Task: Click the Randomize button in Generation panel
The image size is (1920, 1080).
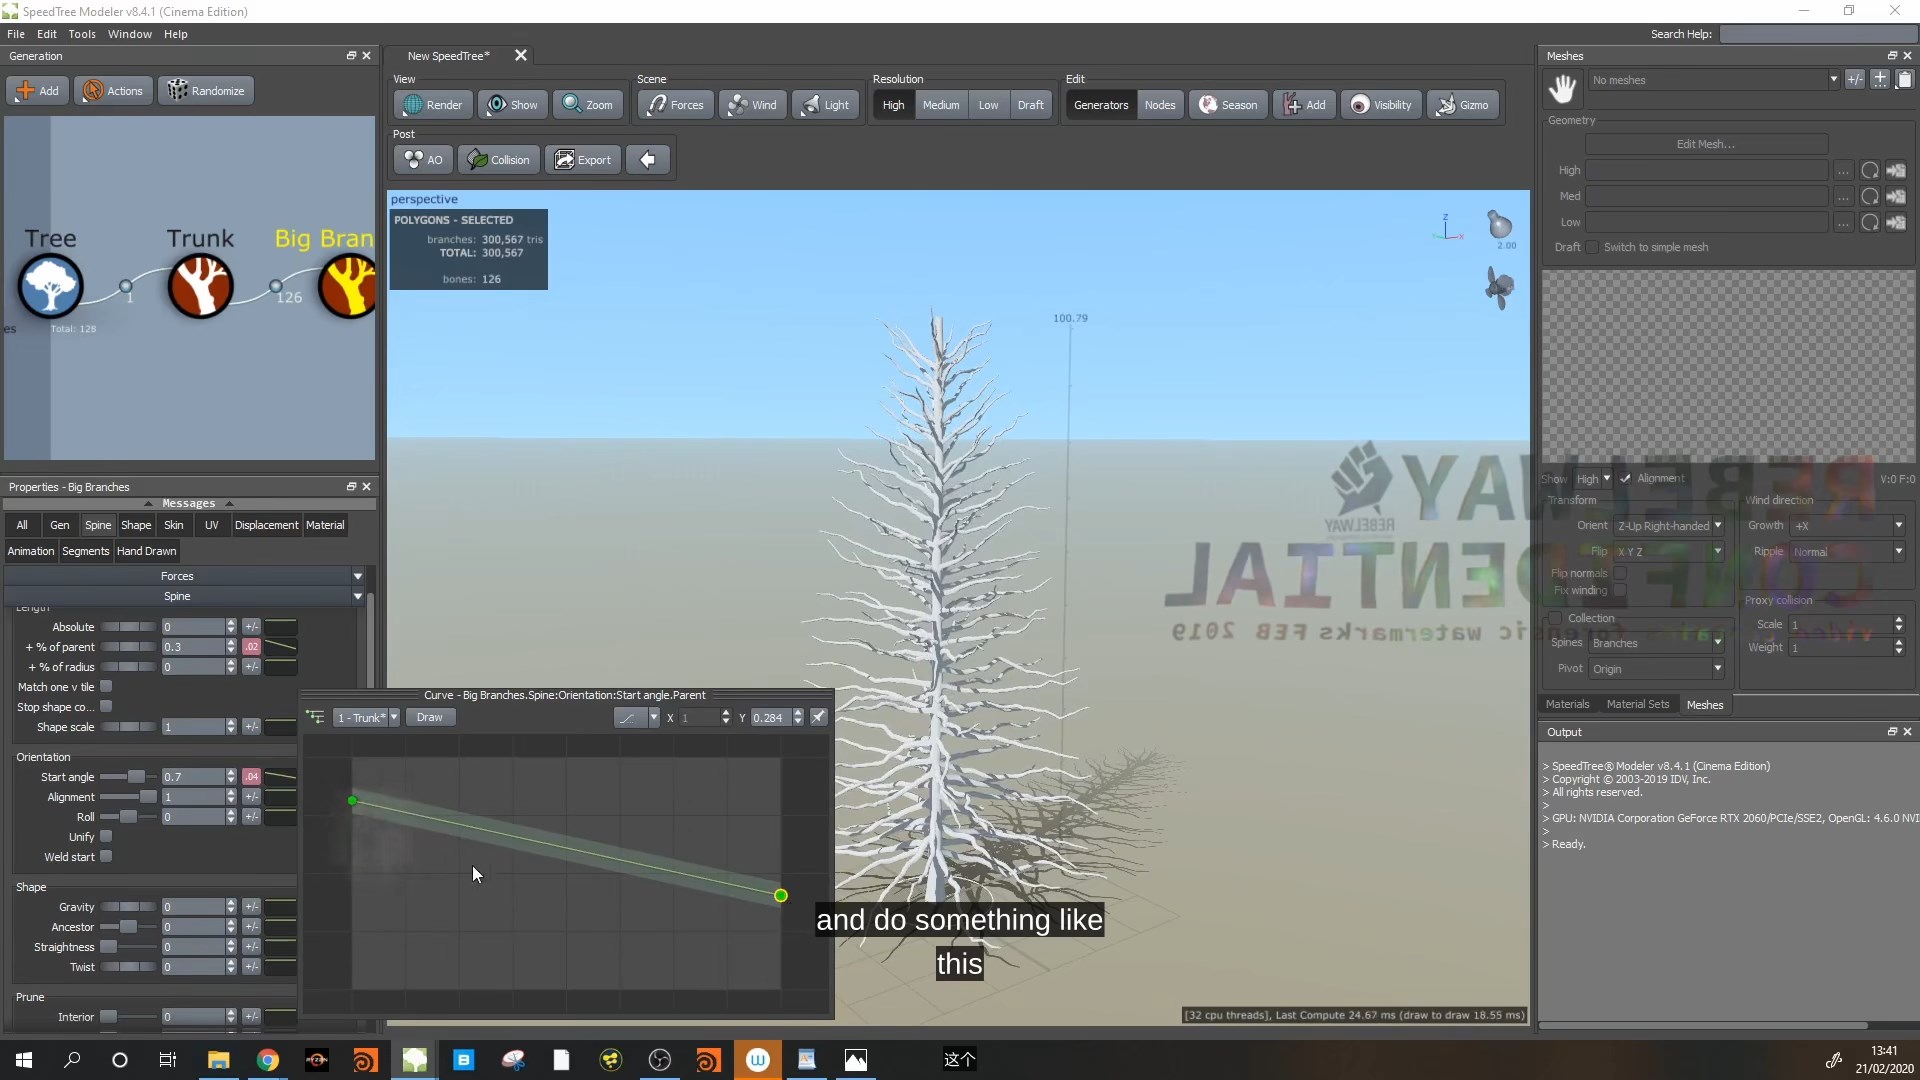Action: (x=206, y=90)
